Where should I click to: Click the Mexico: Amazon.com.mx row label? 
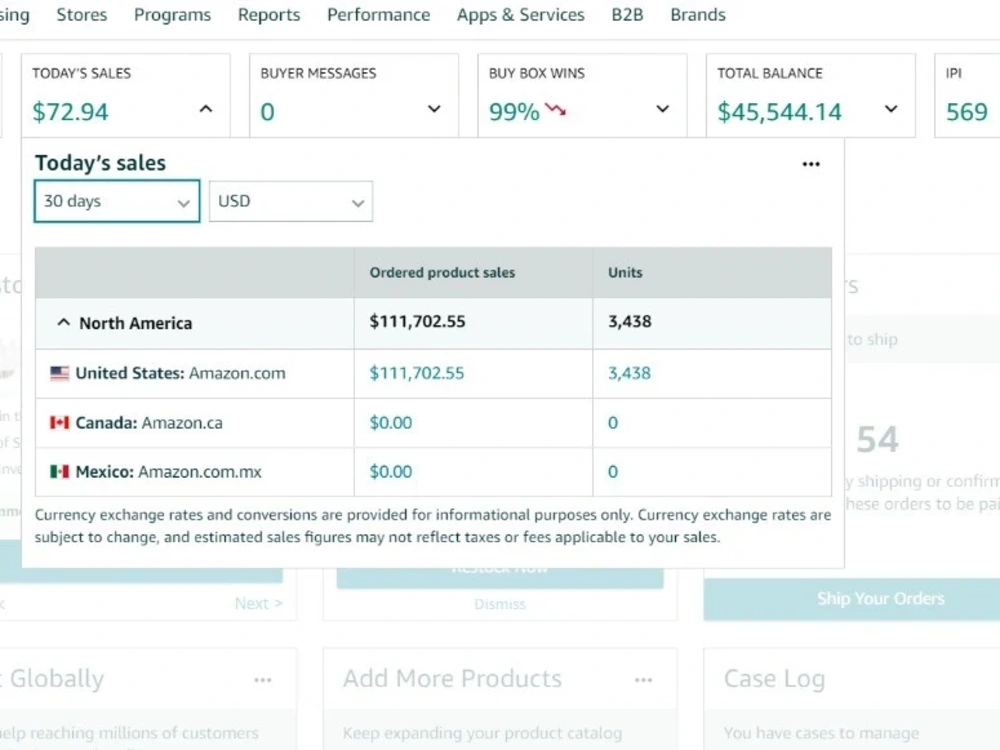(168, 472)
